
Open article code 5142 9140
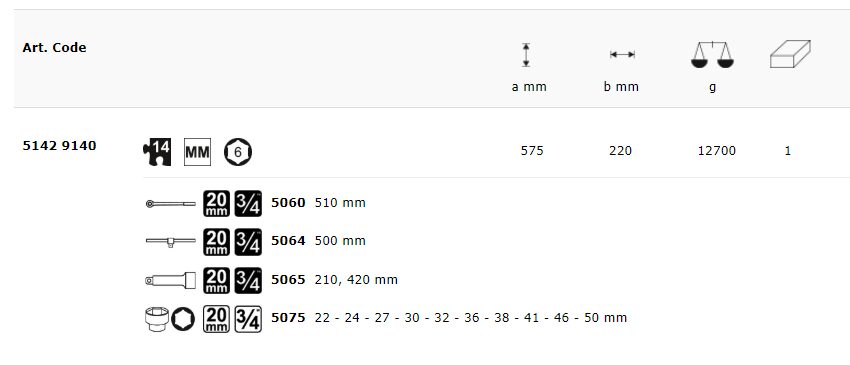point(60,145)
